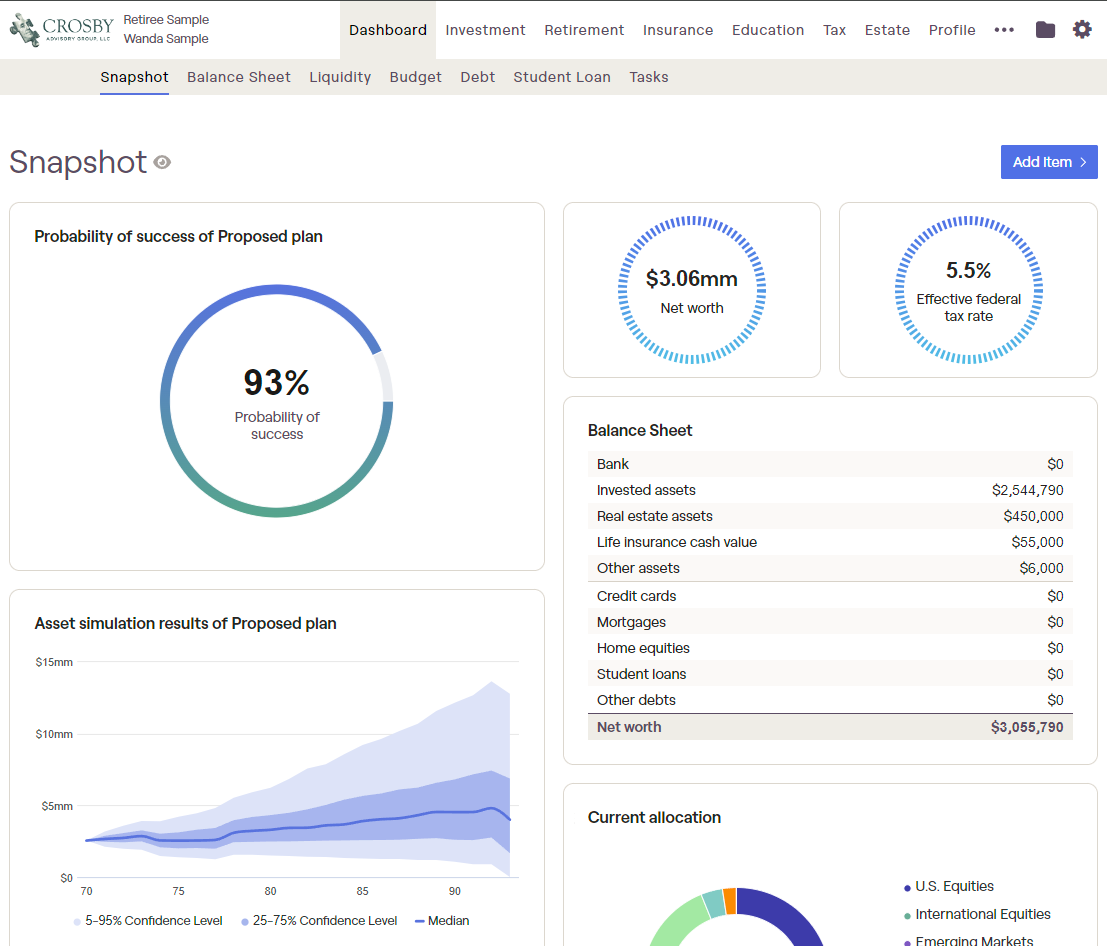Select the Snapshot sub-tab

pyautogui.click(x=134, y=77)
